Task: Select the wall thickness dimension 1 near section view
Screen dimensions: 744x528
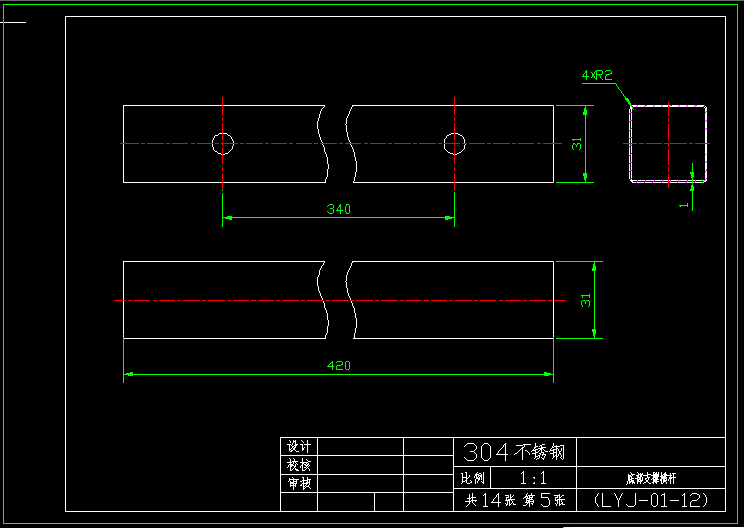Action: point(684,204)
